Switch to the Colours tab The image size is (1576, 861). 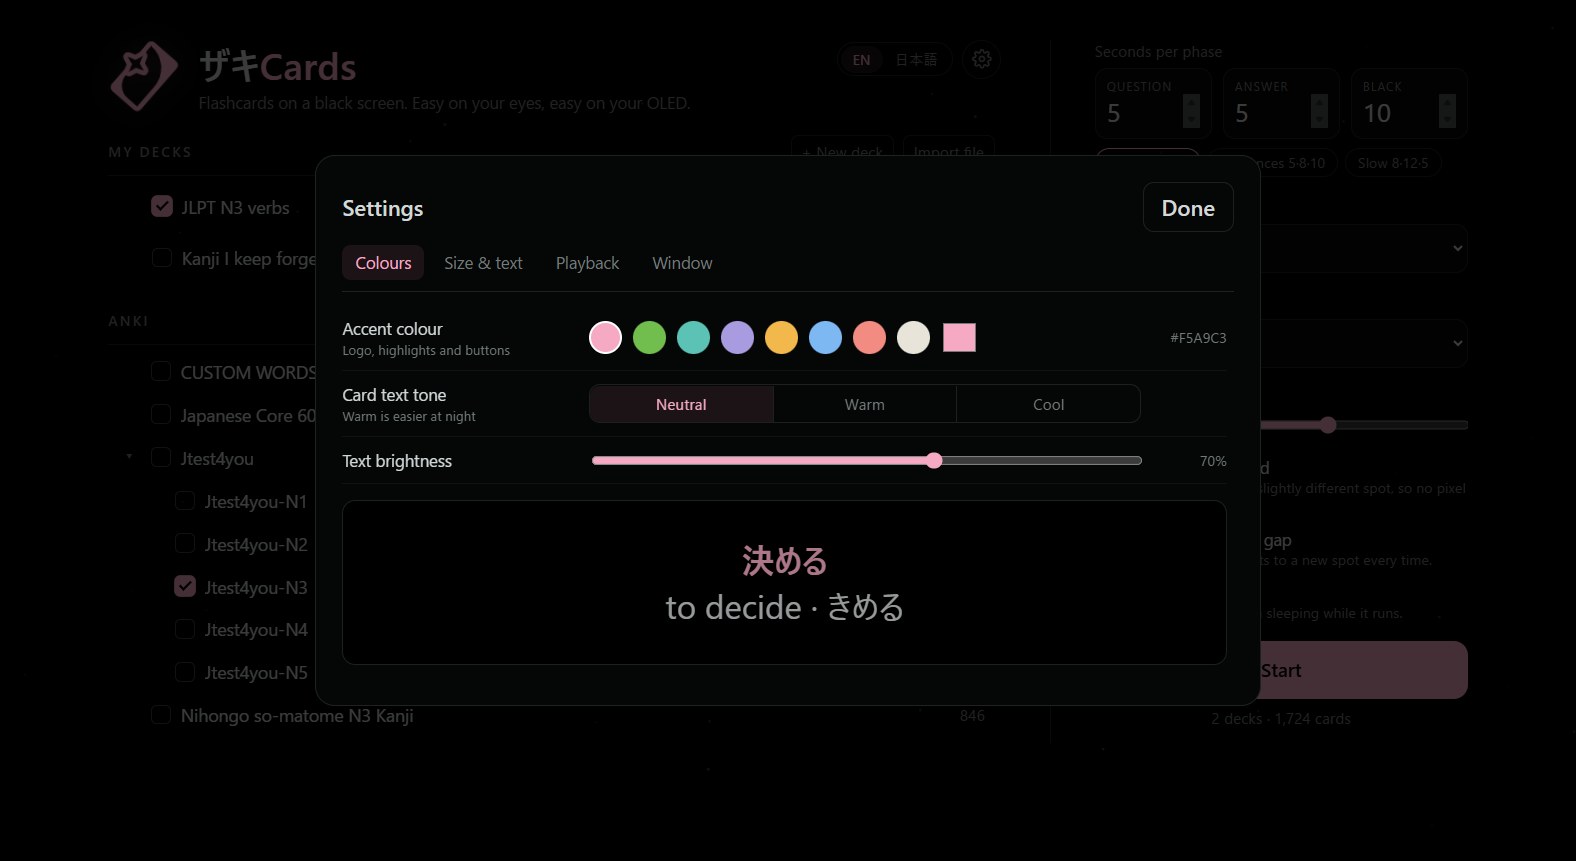383,263
